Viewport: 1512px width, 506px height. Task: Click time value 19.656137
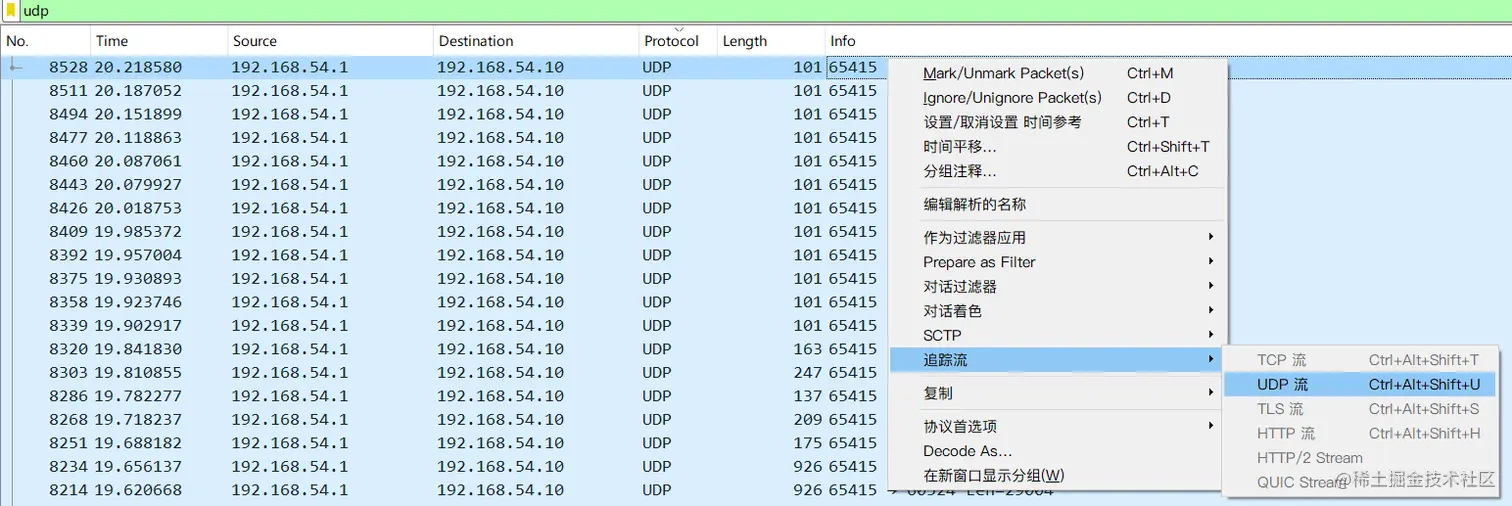138,466
